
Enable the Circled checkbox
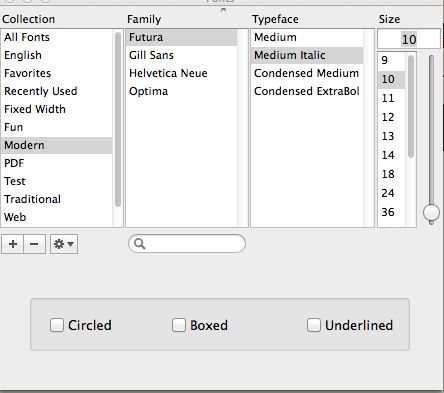(57, 325)
